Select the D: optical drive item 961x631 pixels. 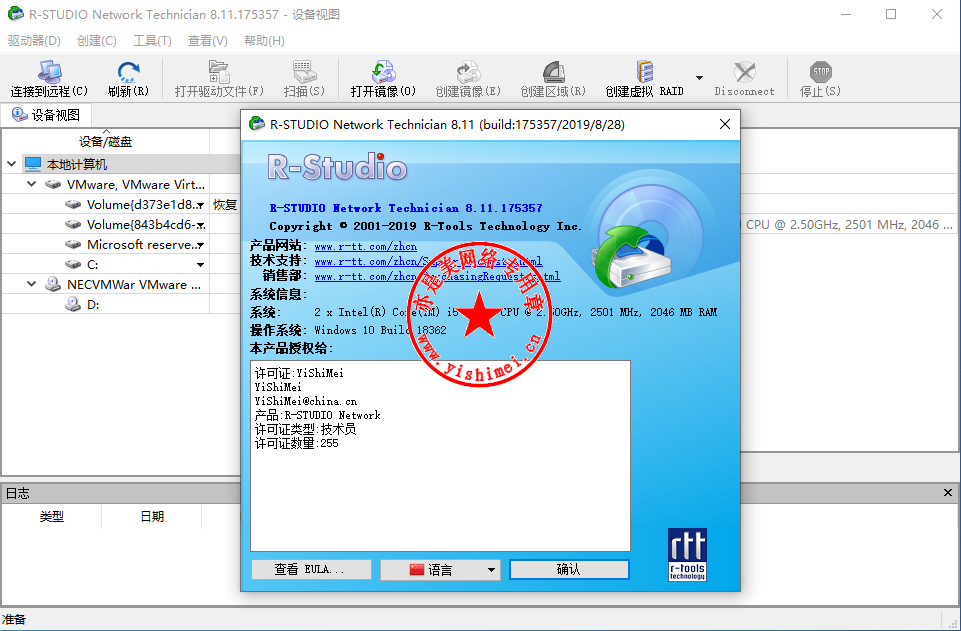click(x=93, y=304)
